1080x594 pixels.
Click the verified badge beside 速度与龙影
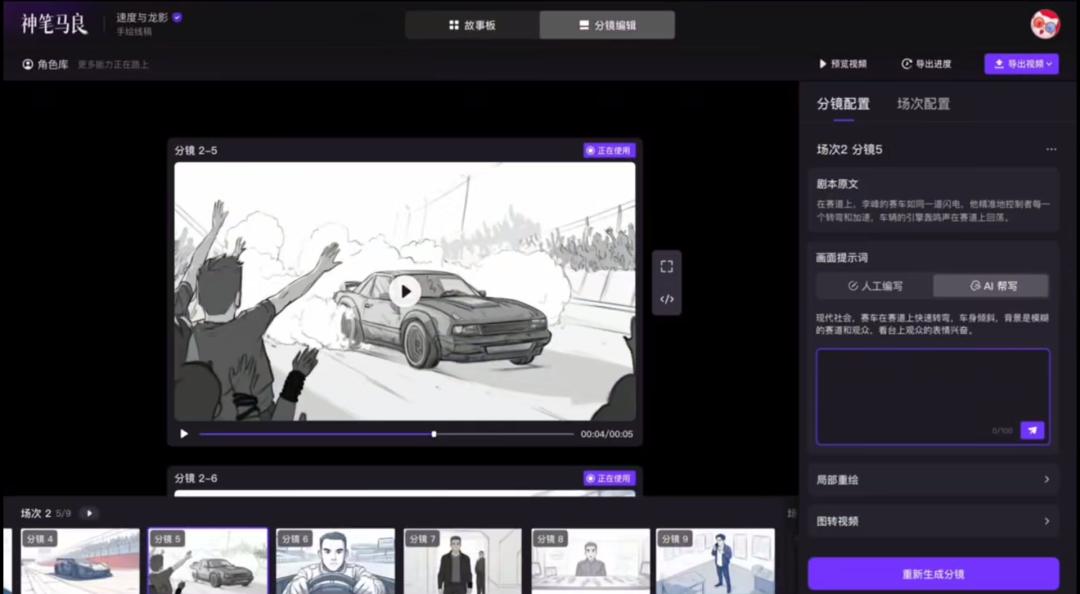[177, 18]
